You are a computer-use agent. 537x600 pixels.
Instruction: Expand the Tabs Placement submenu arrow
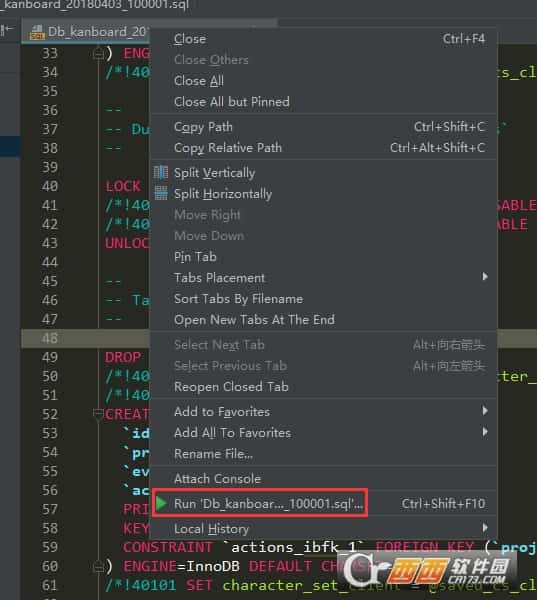tap(485, 277)
